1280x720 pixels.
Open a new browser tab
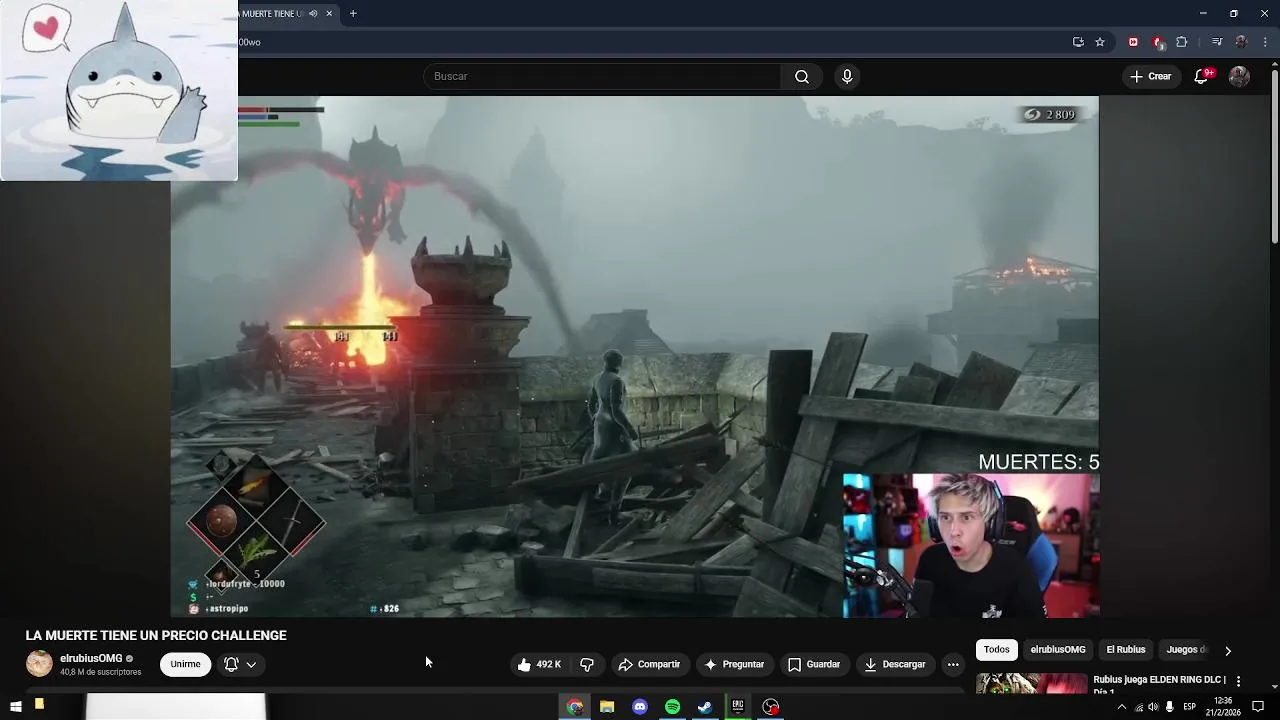353,14
